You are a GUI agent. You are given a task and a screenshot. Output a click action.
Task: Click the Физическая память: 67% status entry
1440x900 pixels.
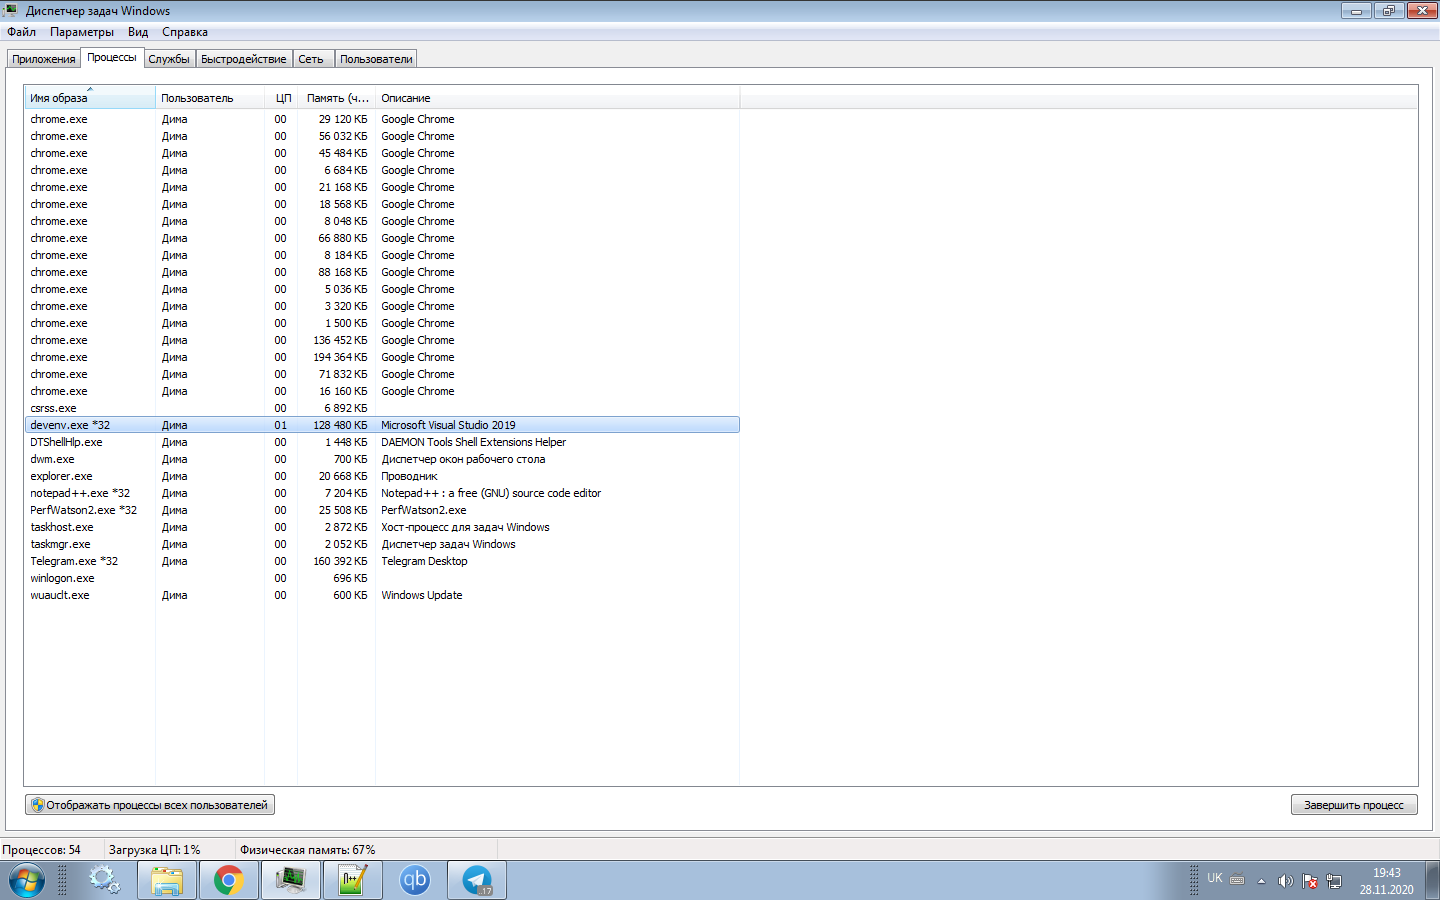307,850
